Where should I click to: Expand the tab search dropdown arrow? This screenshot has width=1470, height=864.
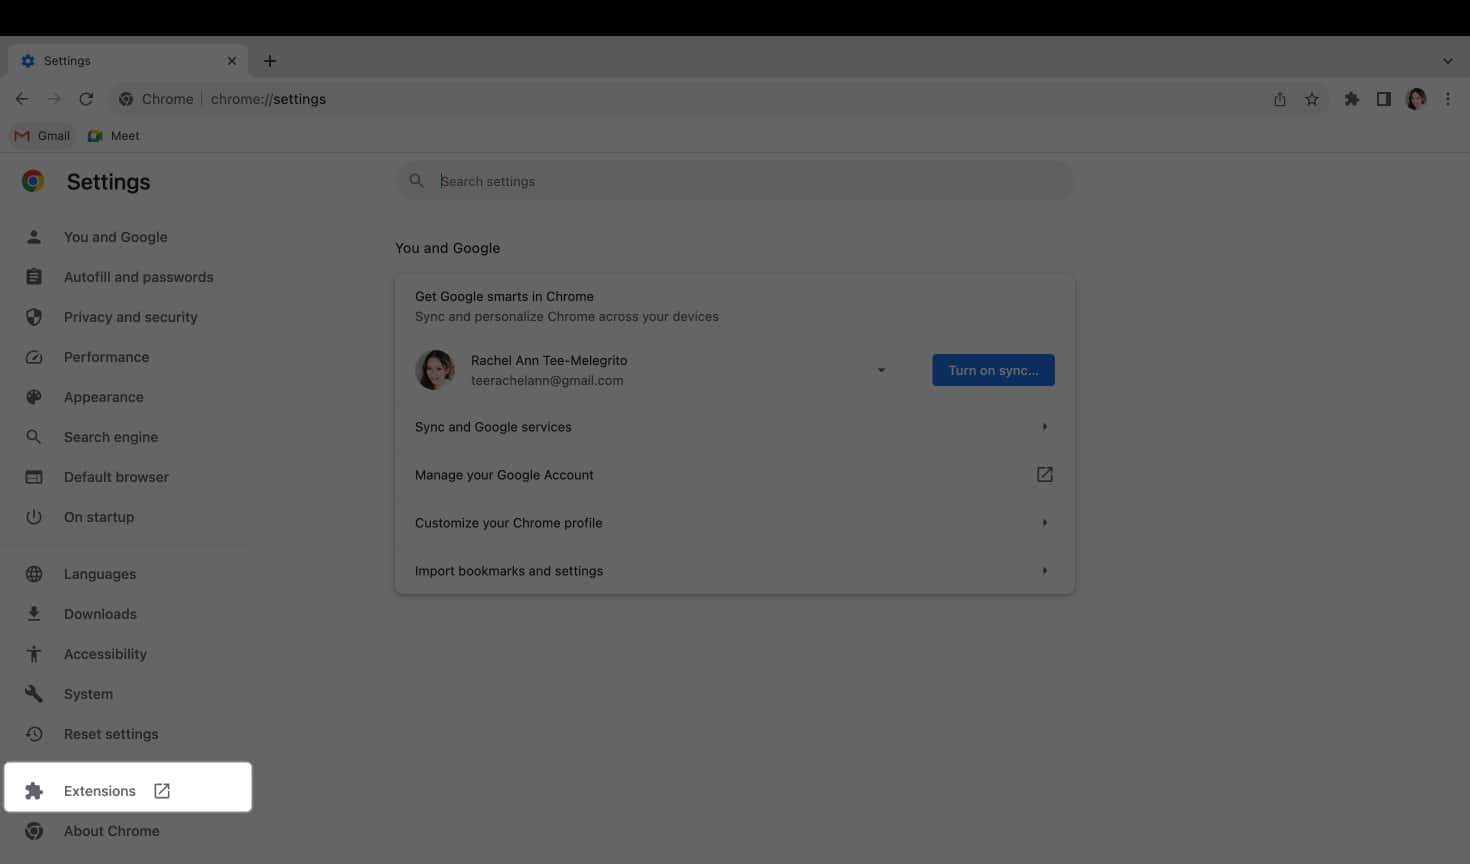[1448, 61]
